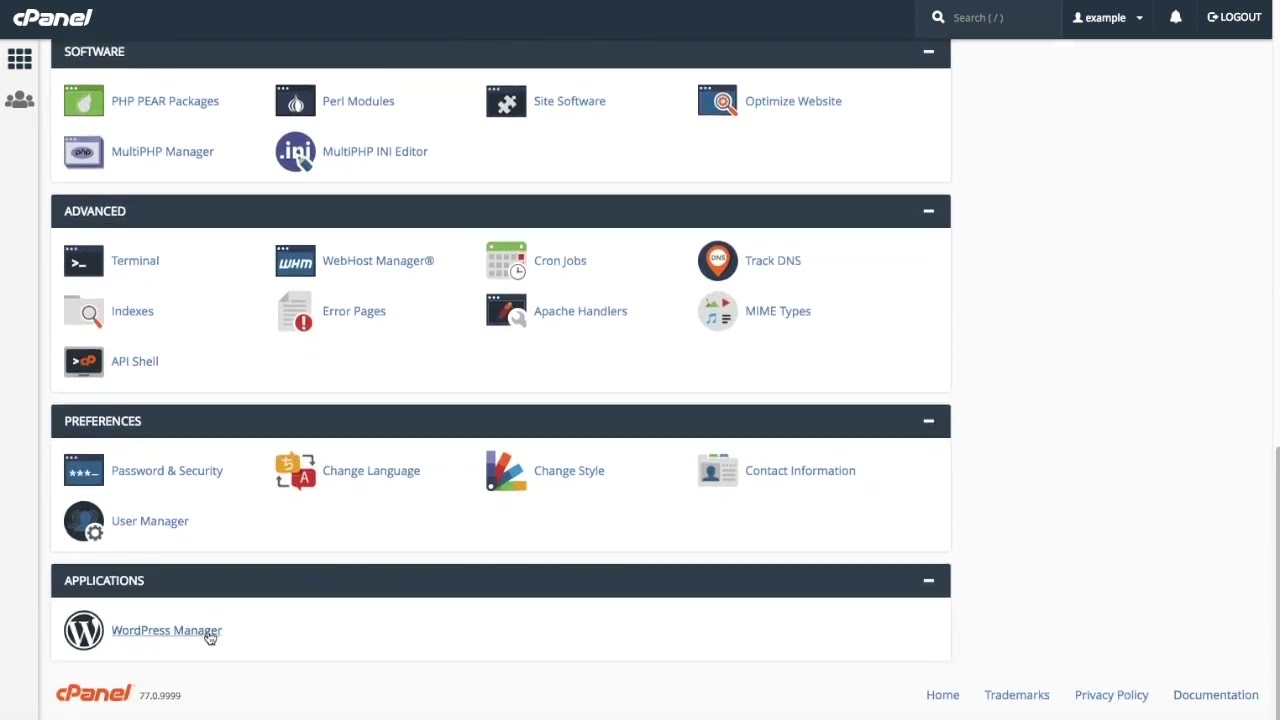1280x720 pixels.
Task: Click the sidebar users icon
Action: tap(20, 100)
